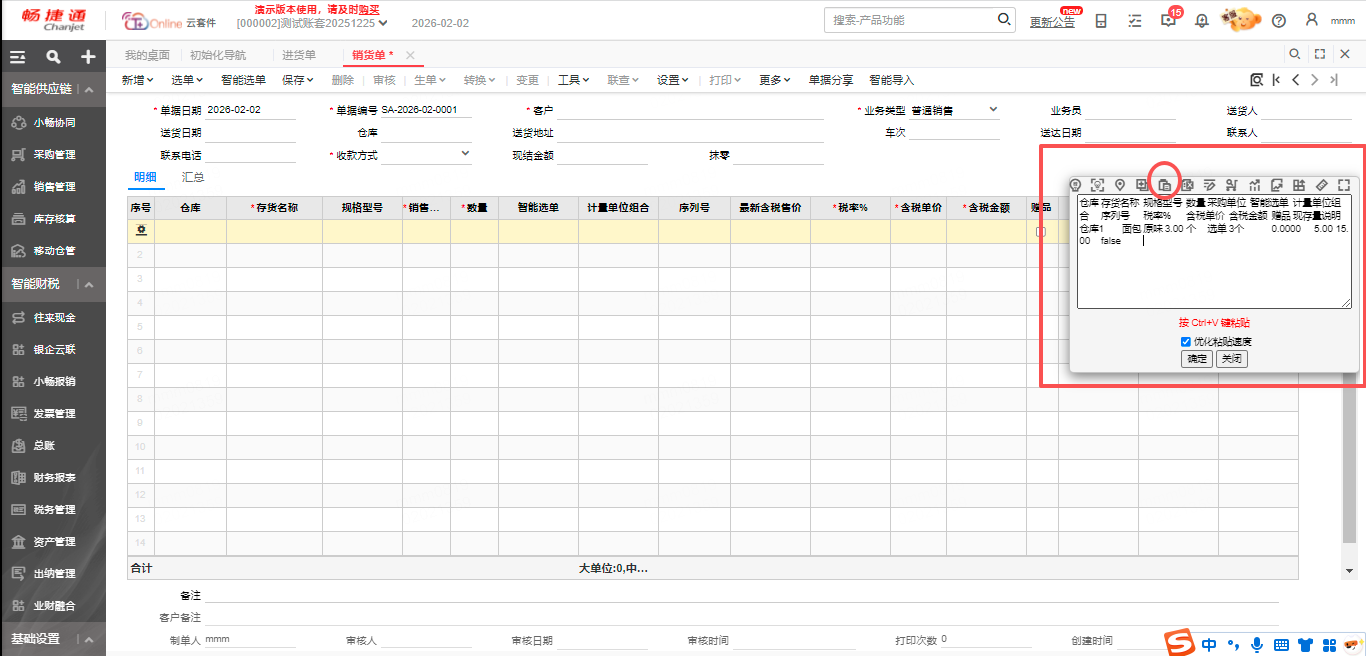Toggle the 赠品 checkbox in first row
Viewport: 1366px width, 656px height.
pyautogui.click(x=1040, y=232)
